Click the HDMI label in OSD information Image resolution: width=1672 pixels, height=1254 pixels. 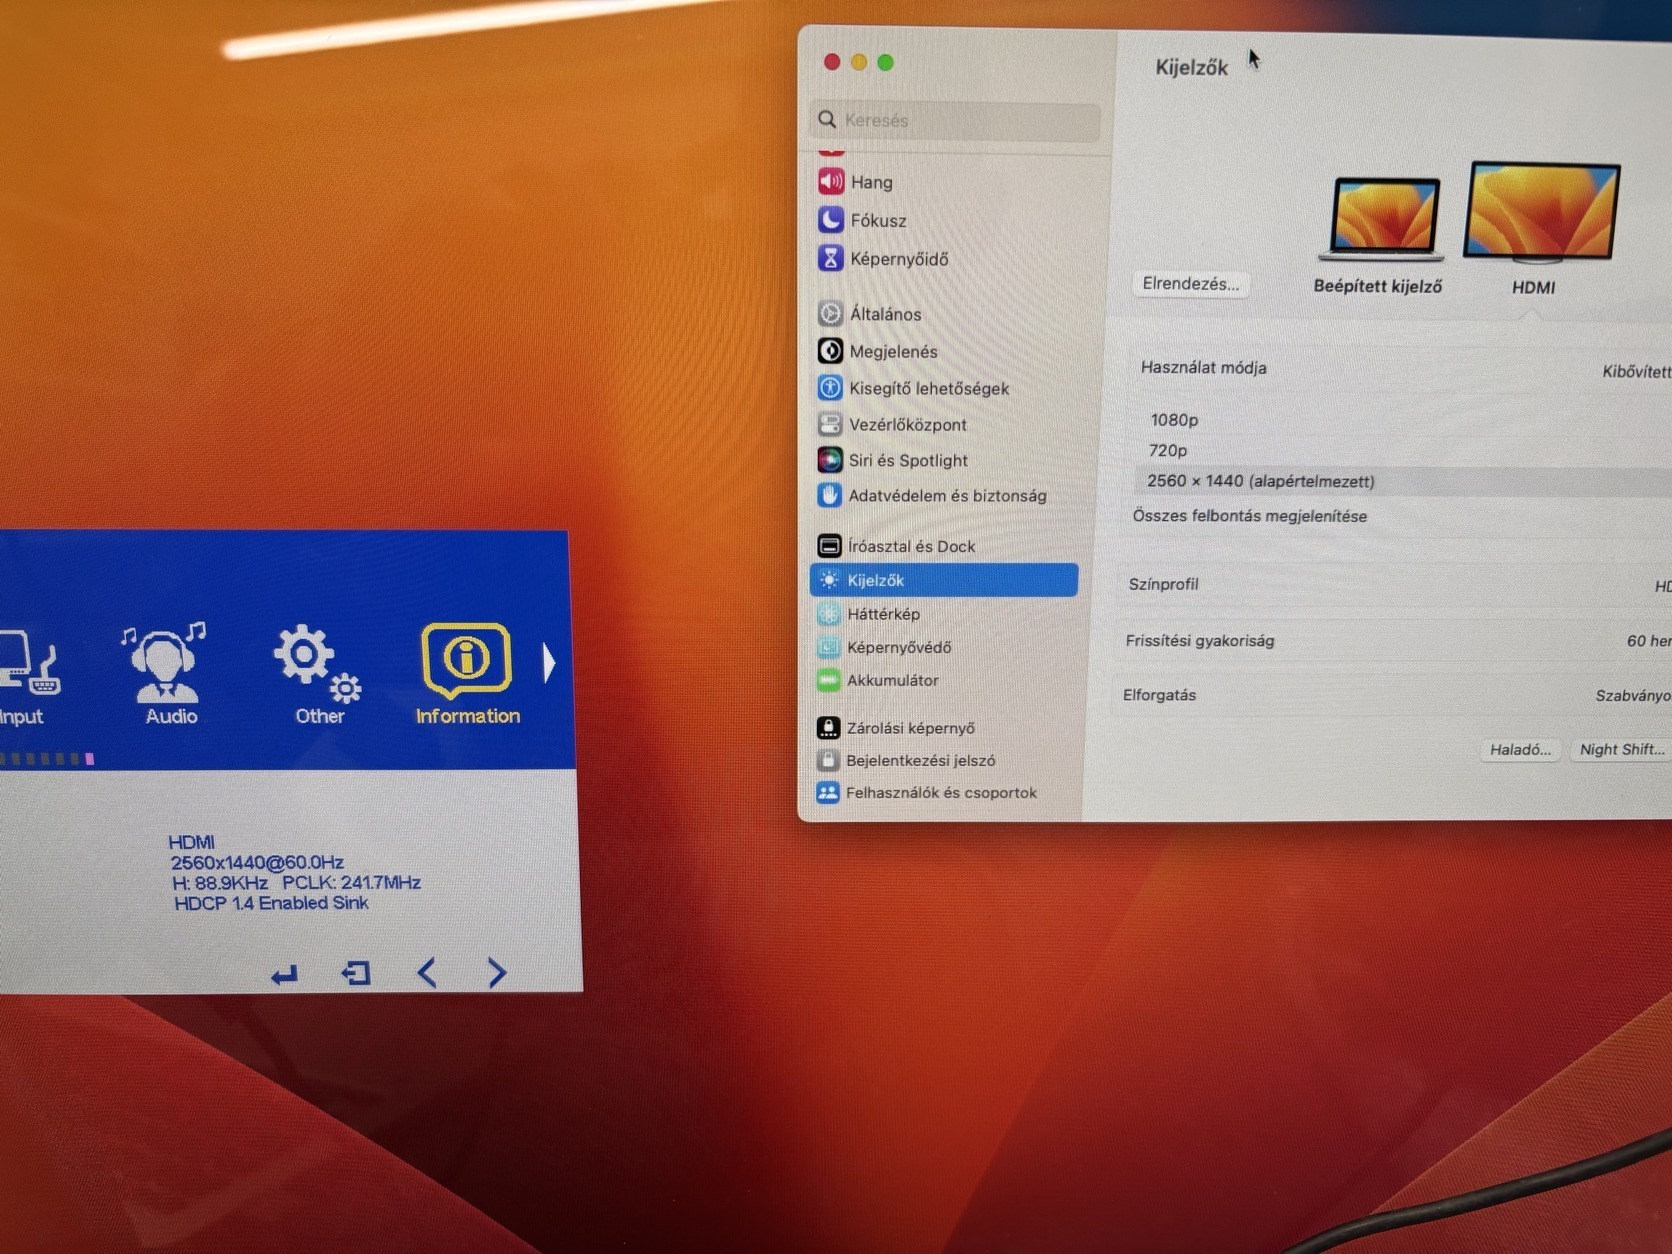[x=191, y=842]
